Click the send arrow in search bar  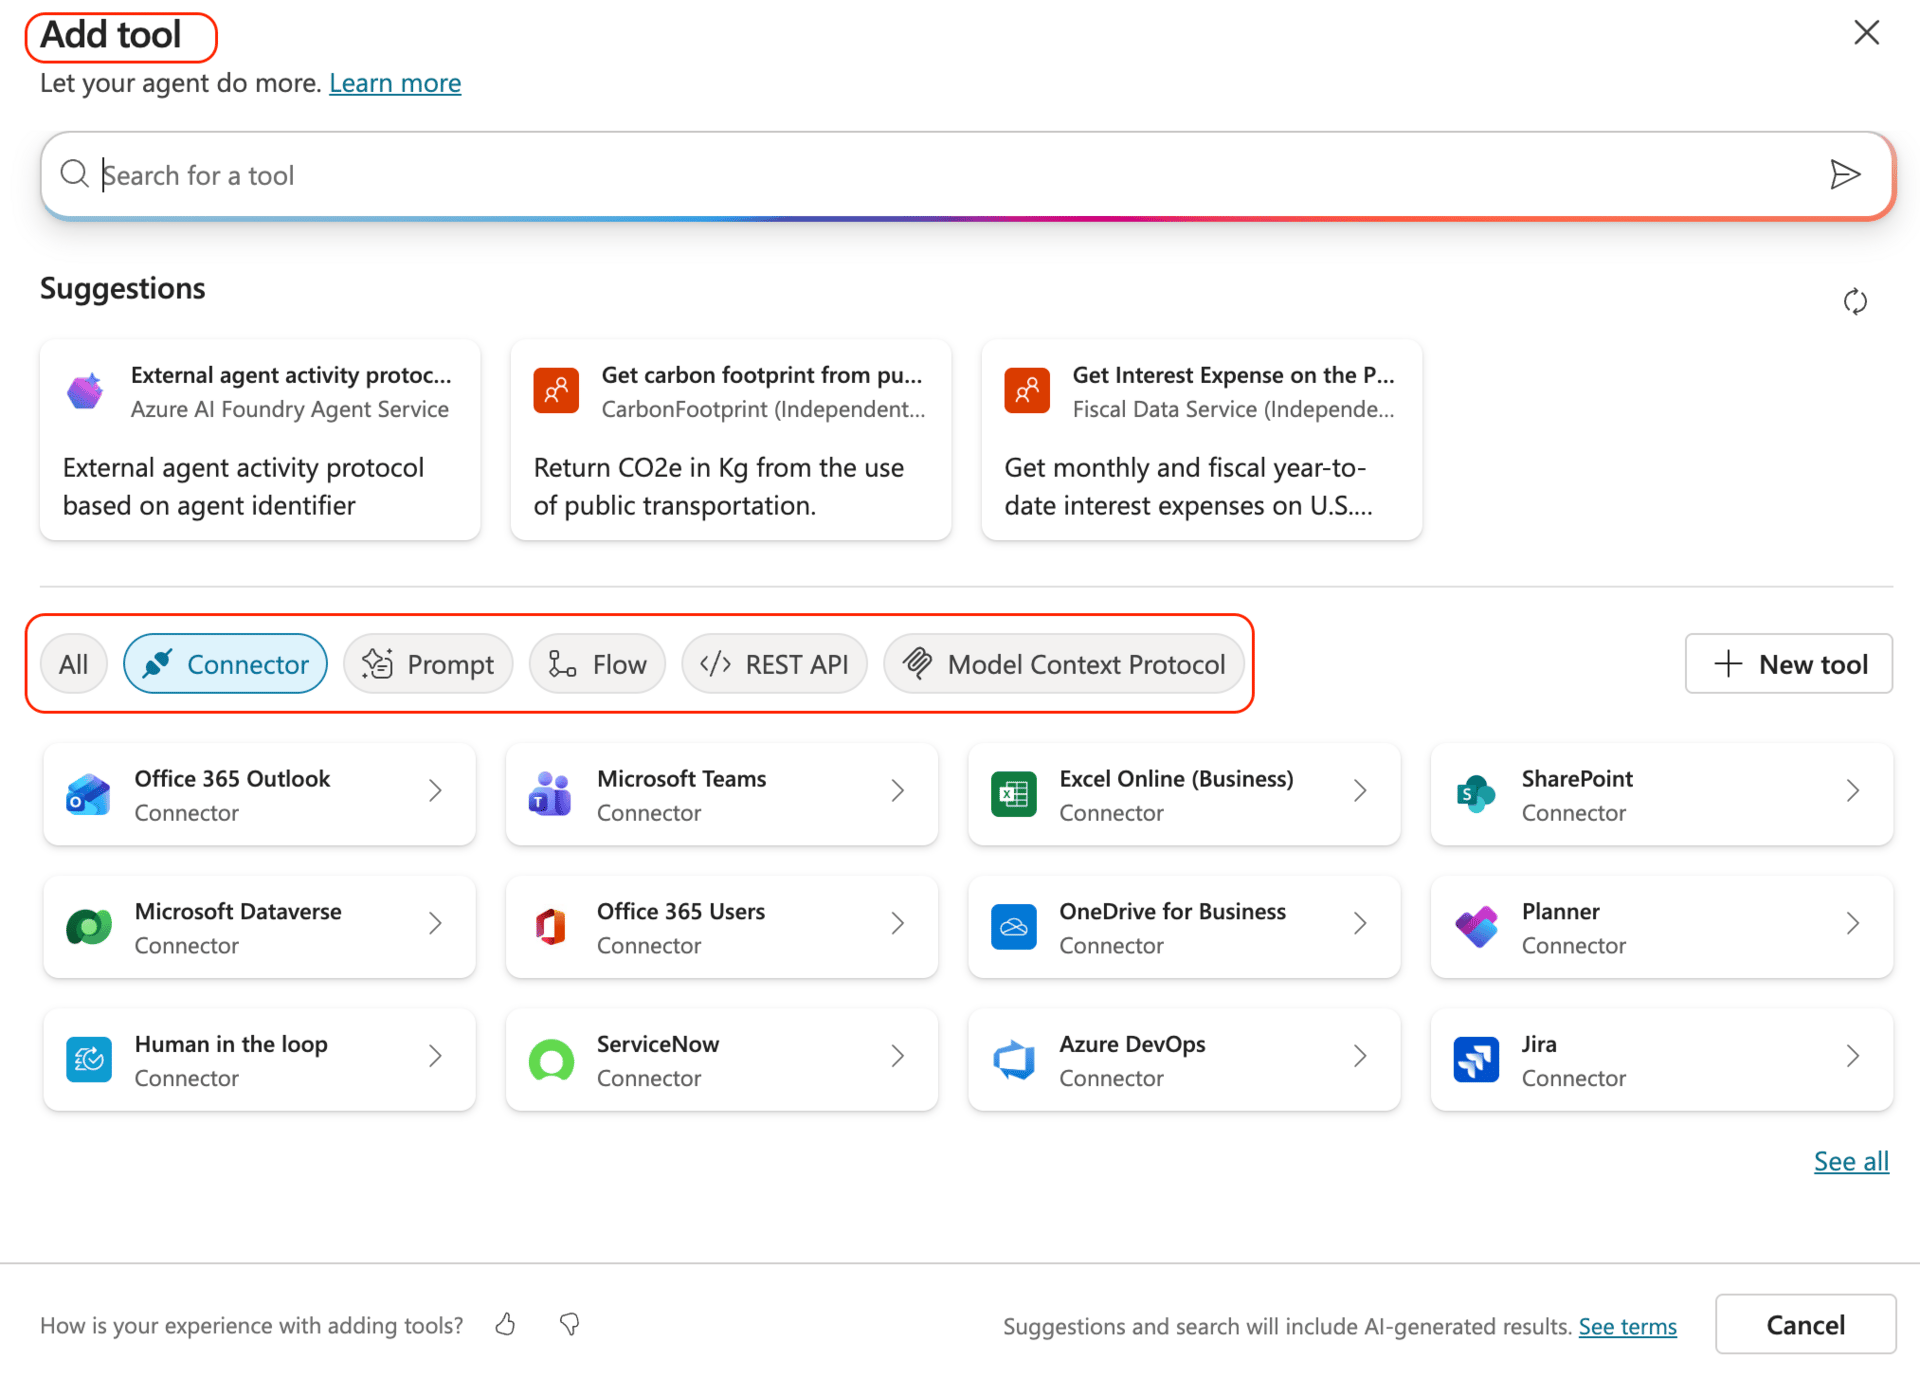[x=1844, y=175]
